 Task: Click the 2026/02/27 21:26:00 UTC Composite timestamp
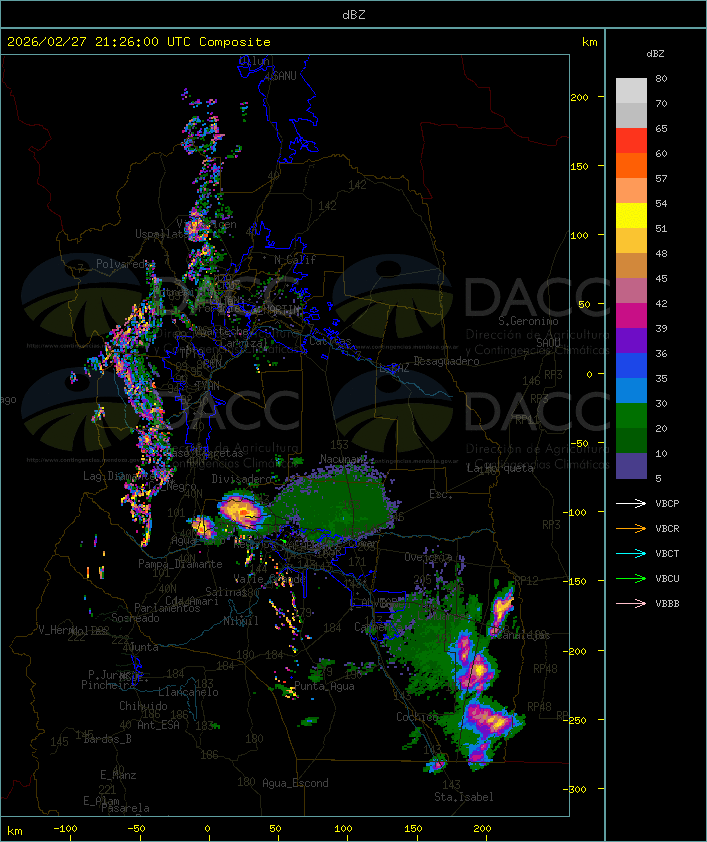click(139, 42)
